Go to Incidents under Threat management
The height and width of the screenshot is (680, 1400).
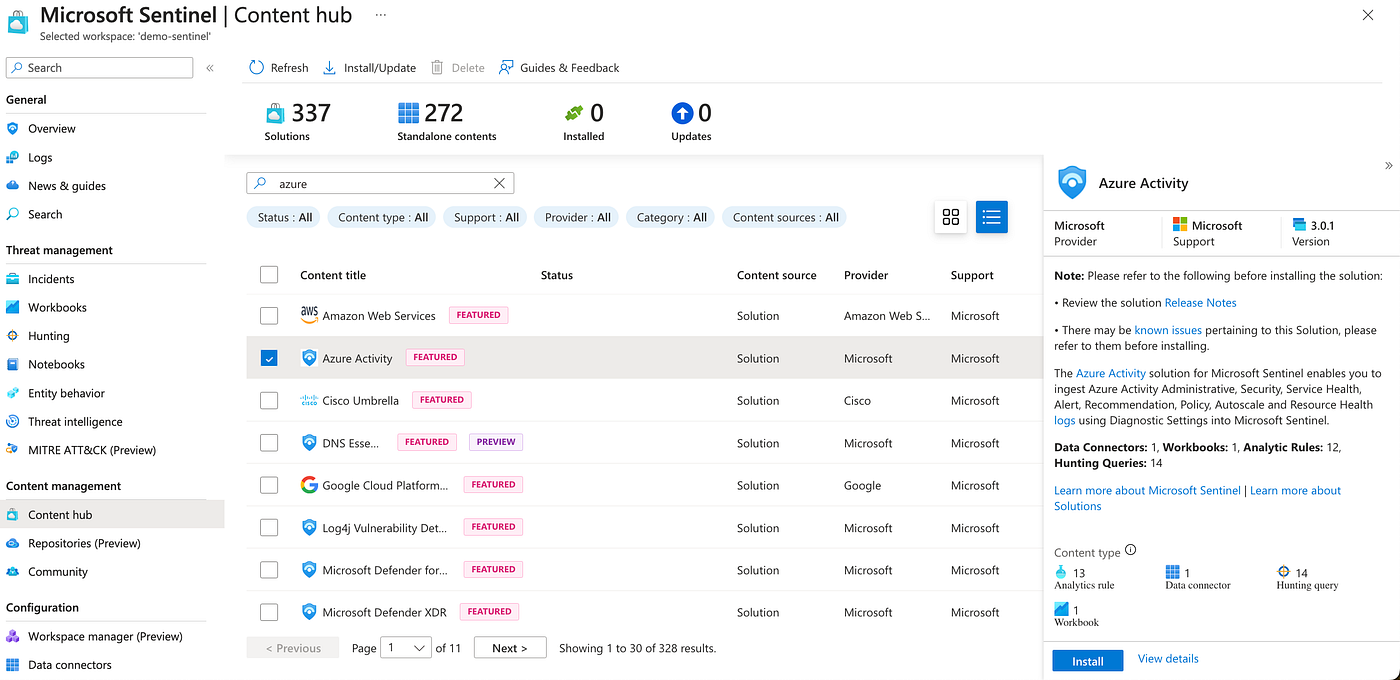tap(51, 279)
